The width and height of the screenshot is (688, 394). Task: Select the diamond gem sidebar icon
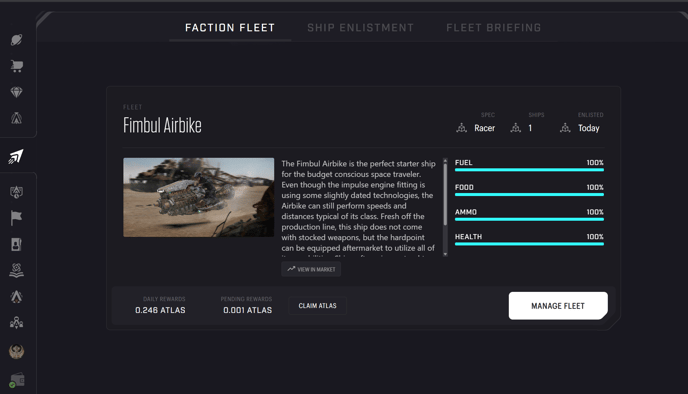[17, 92]
